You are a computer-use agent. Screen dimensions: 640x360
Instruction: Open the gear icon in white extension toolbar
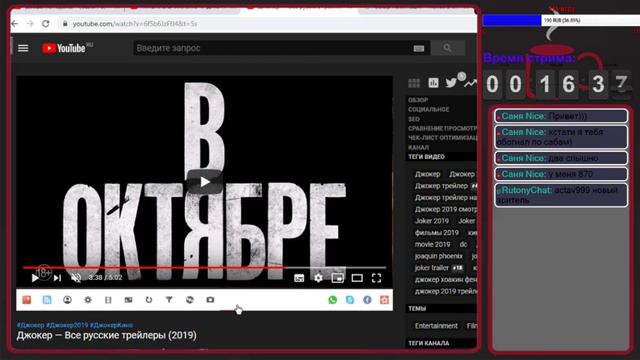(88, 300)
